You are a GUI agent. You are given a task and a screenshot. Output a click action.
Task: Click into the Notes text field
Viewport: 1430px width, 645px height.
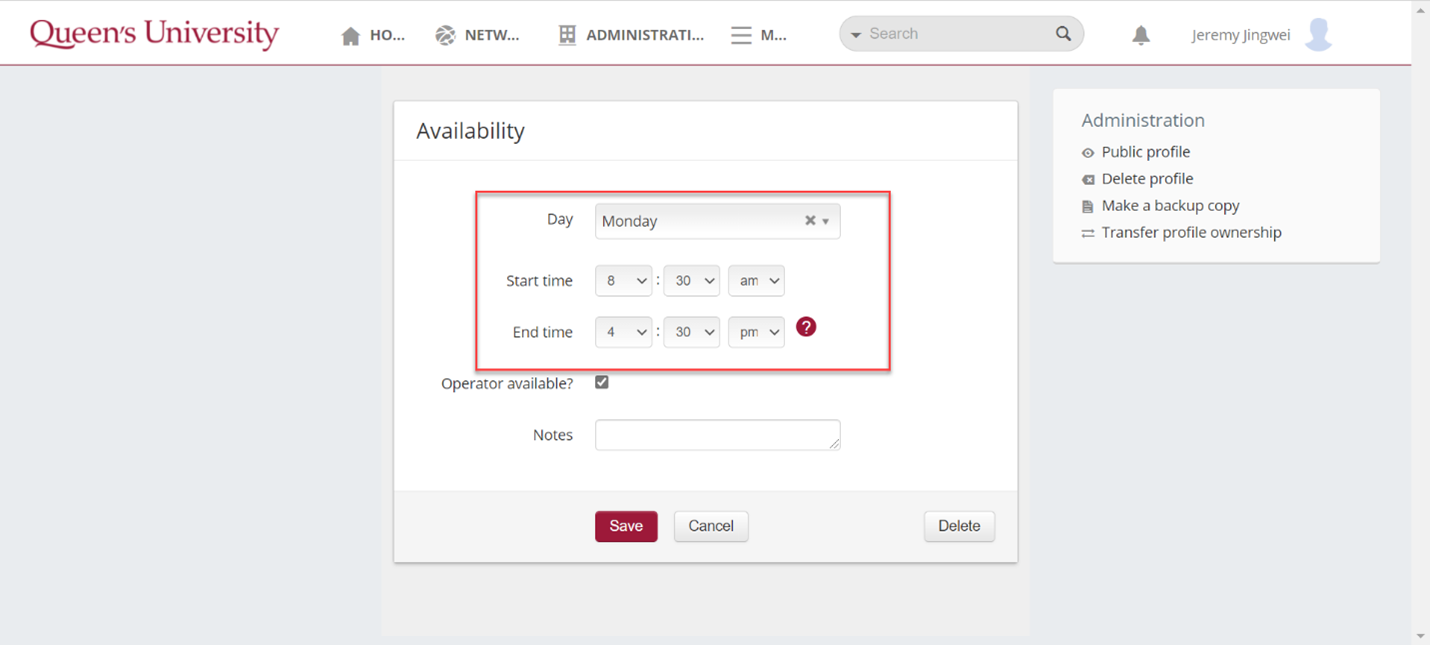click(x=716, y=435)
